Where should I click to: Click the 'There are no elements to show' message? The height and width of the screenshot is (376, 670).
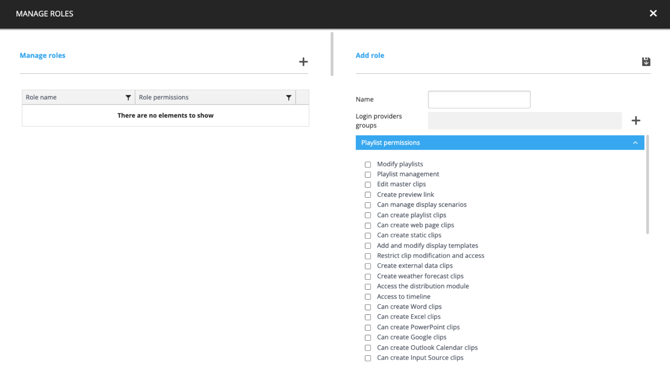[x=165, y=115]
